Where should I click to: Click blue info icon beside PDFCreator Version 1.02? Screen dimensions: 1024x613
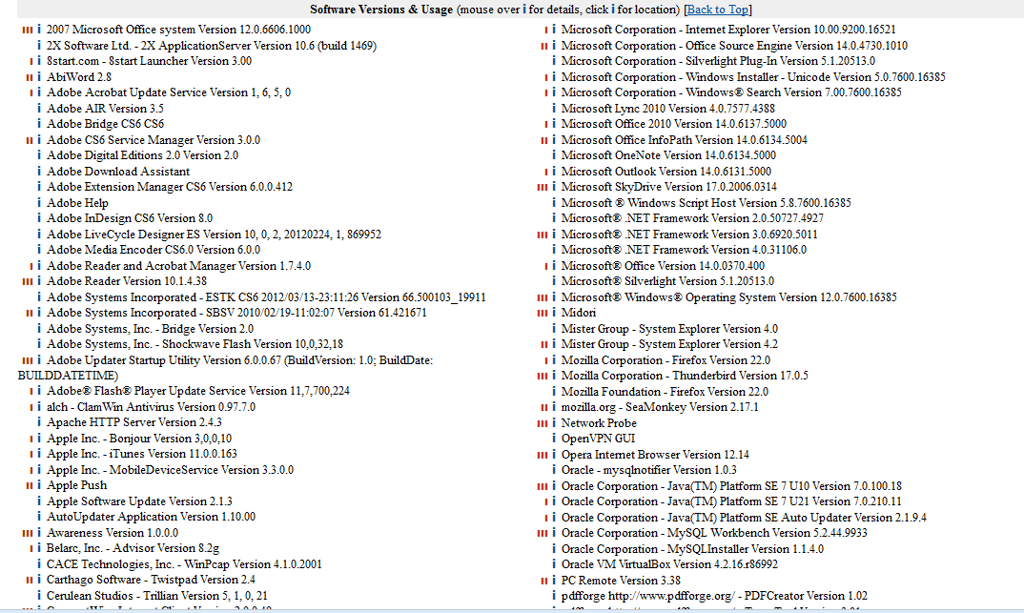coord(554,596)
